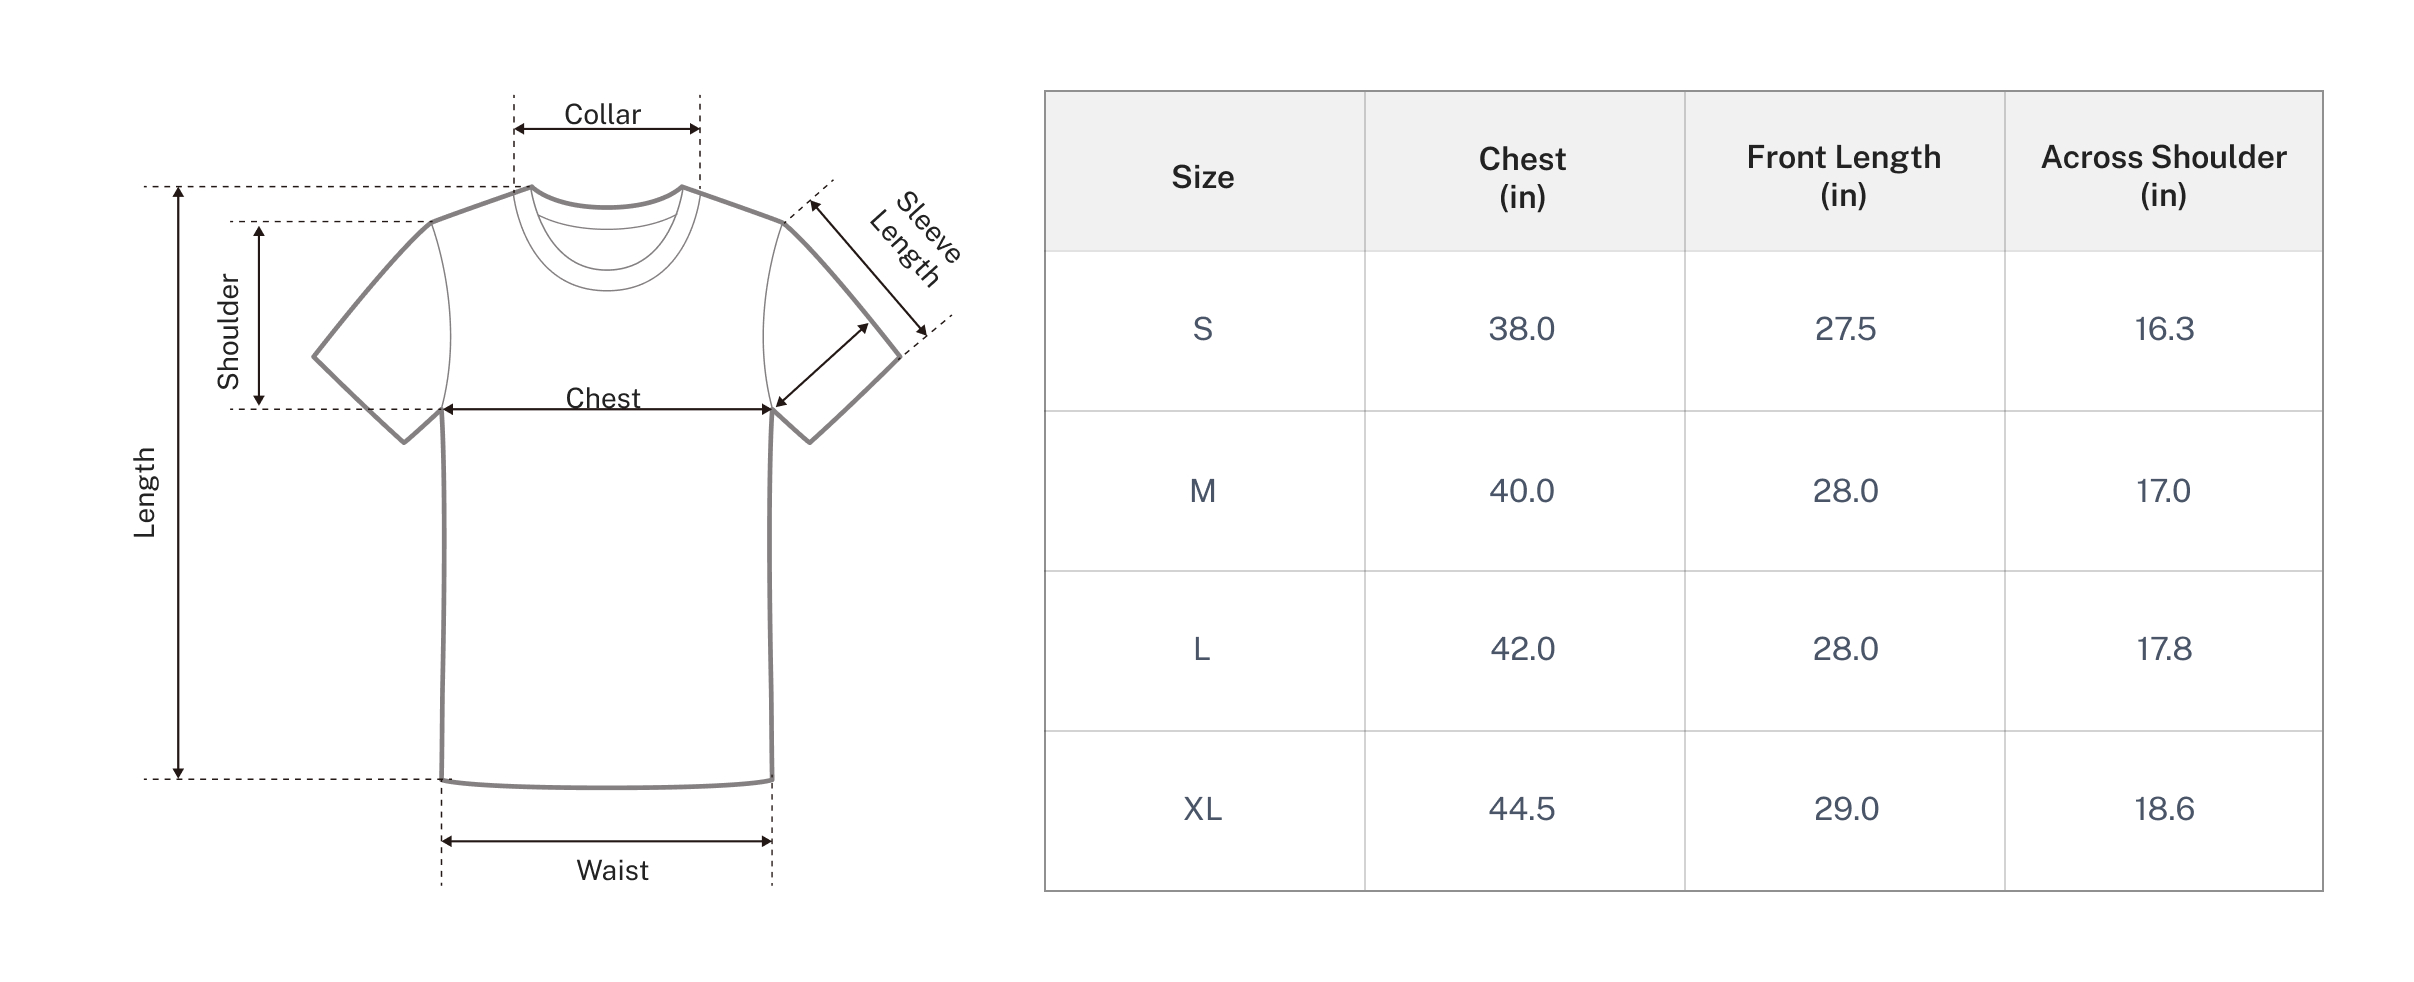Click the 27.5 front length value
This screenshot has height=982, width=2414.
pyautogui.click(x=1845, y=329)
